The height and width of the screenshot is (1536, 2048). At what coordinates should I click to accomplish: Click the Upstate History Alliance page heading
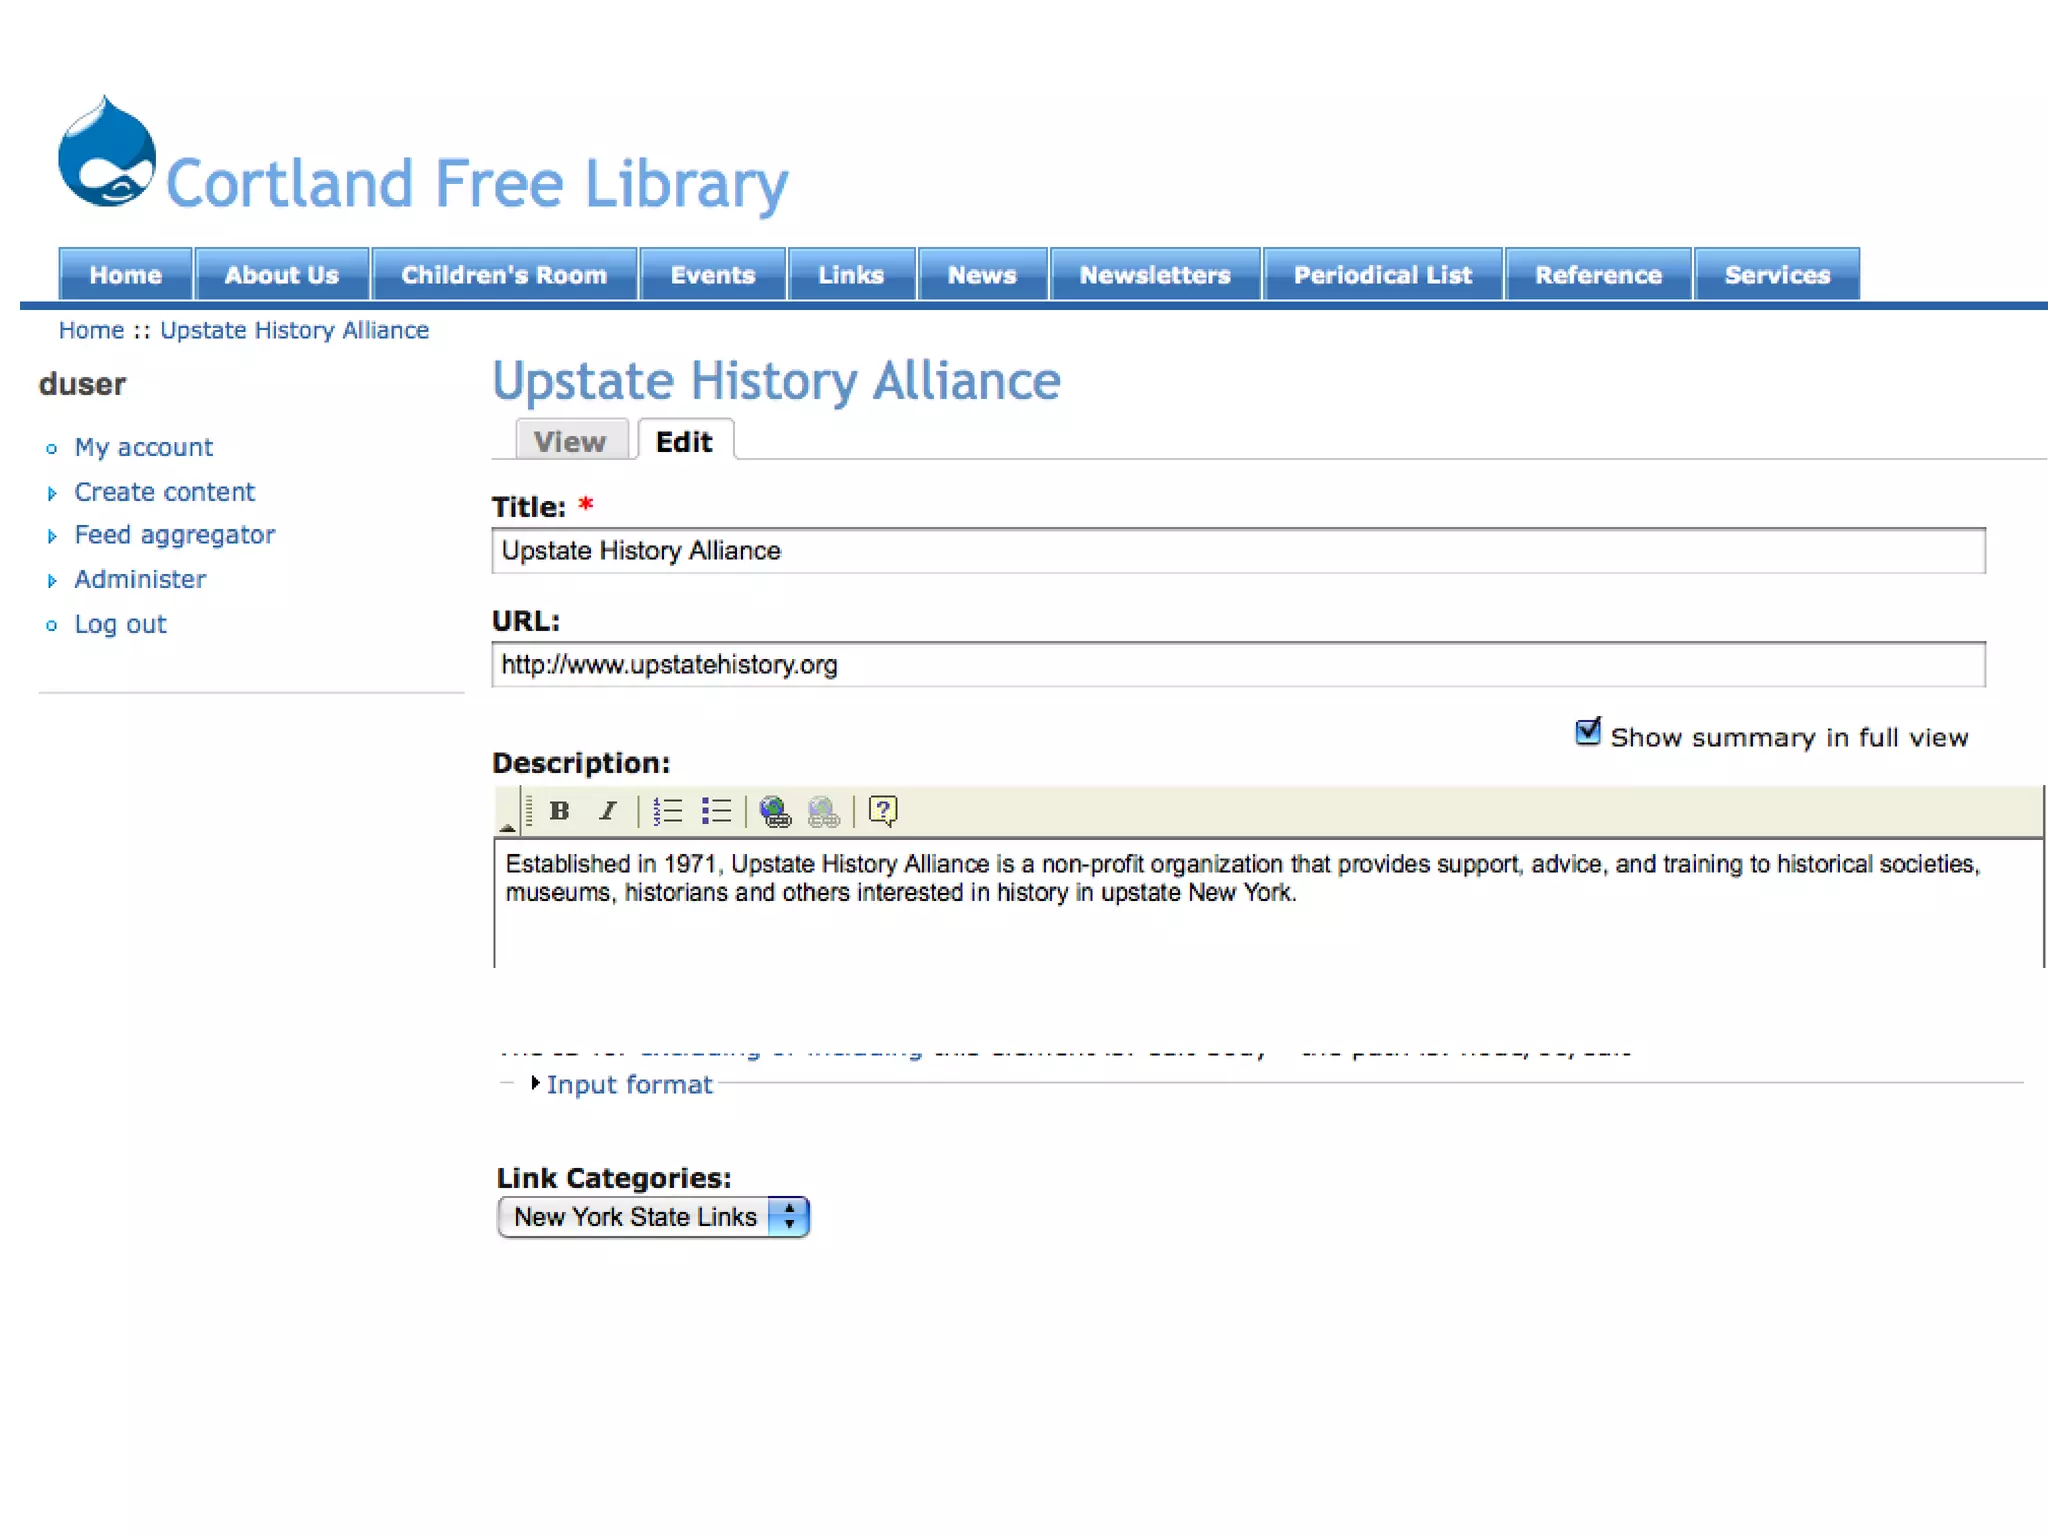click(776, 381)
